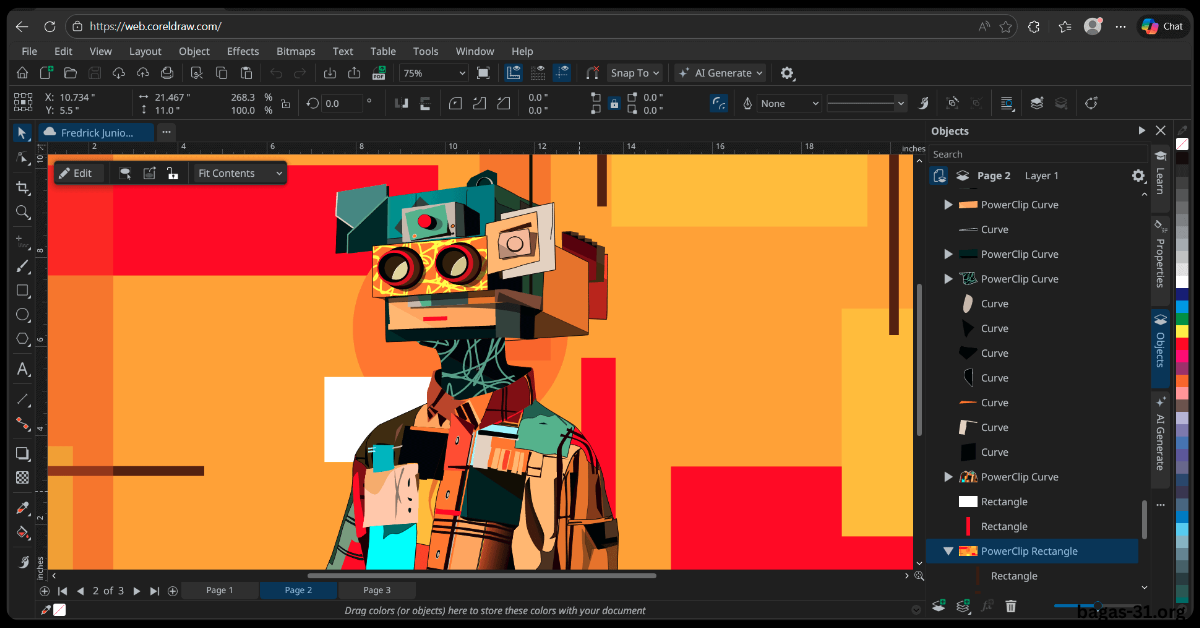This screenshot has width=1200, height=628.
Task: Open the Object menu
Action: [x=194, y=51]
